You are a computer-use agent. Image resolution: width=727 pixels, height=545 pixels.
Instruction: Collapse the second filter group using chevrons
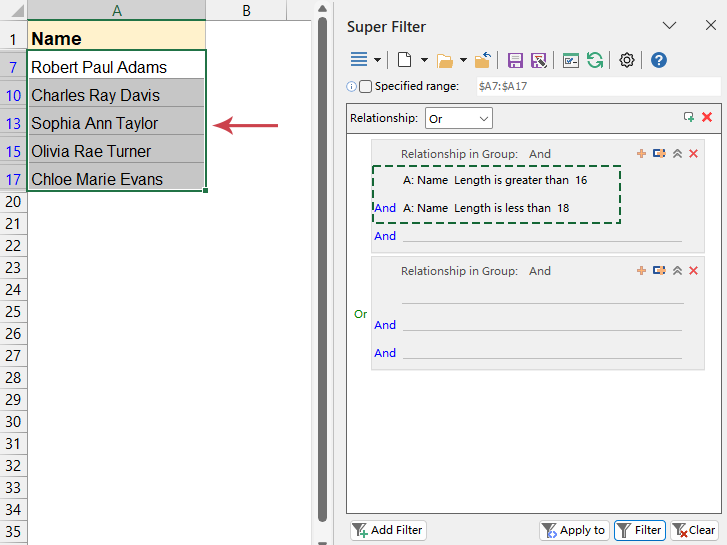[677, 271]
